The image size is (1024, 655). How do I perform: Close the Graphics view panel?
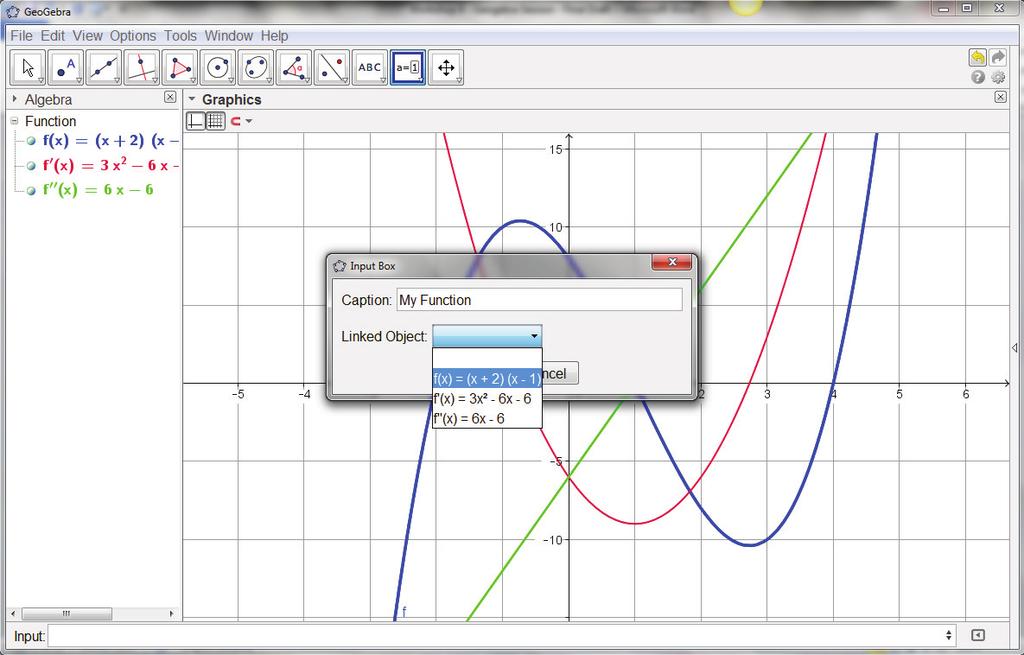tap(1000, 97)
